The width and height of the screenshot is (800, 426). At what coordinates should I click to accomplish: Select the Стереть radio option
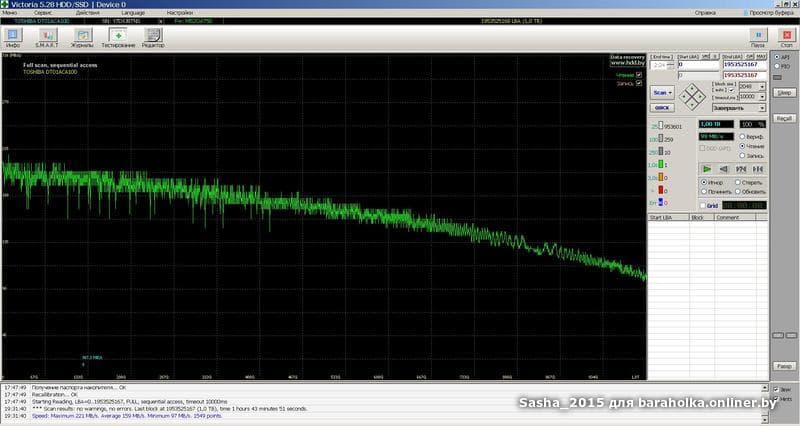pyautogui.click(x=738, y=182)
